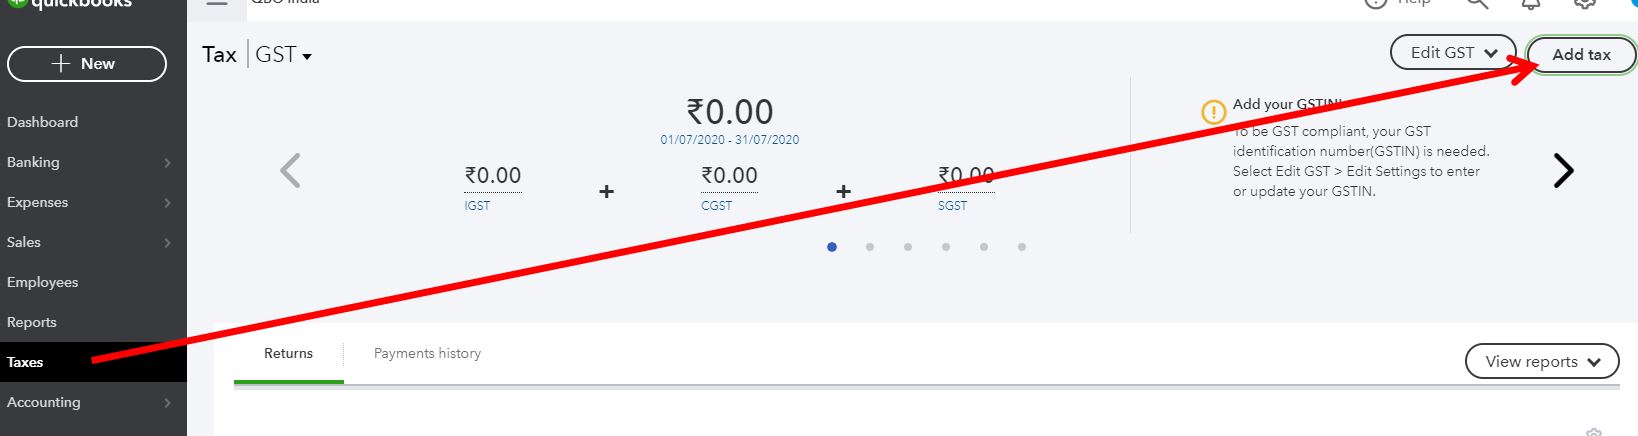Viewport: 1638px width, 436px height.
Task: Go to next carousel slide arrow
Action: point(1563,171)
